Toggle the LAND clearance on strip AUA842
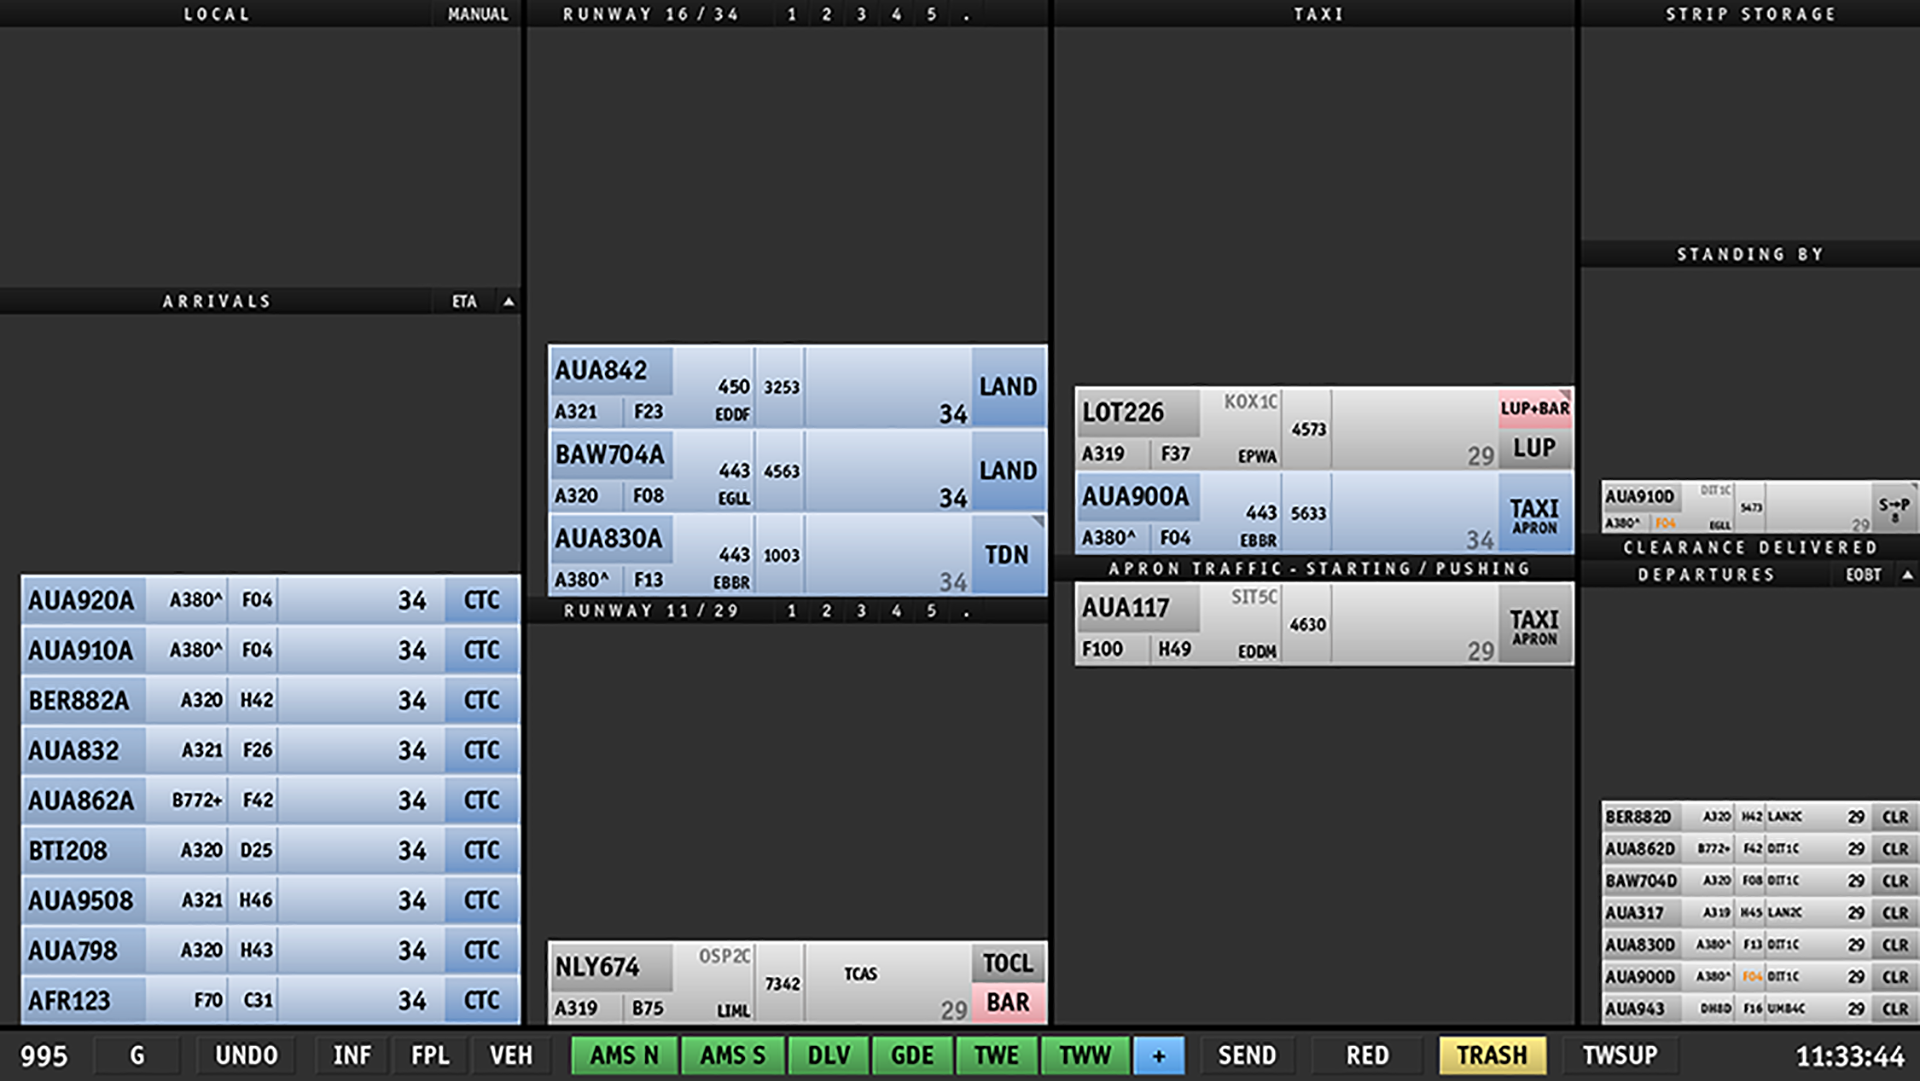This screenshot has width=1920, height=1081. click(x=1007, y=386)
